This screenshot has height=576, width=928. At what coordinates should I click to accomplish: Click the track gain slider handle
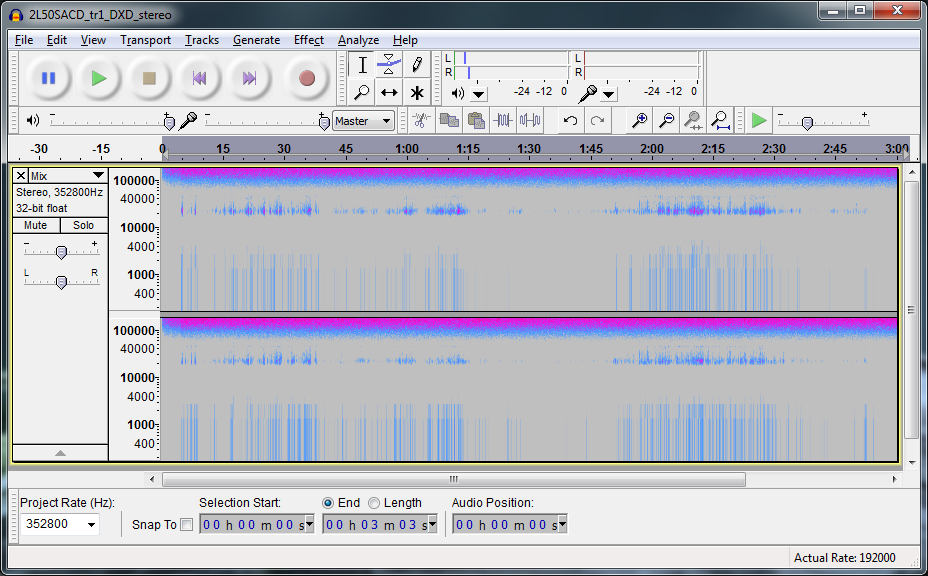pos(61,253)
